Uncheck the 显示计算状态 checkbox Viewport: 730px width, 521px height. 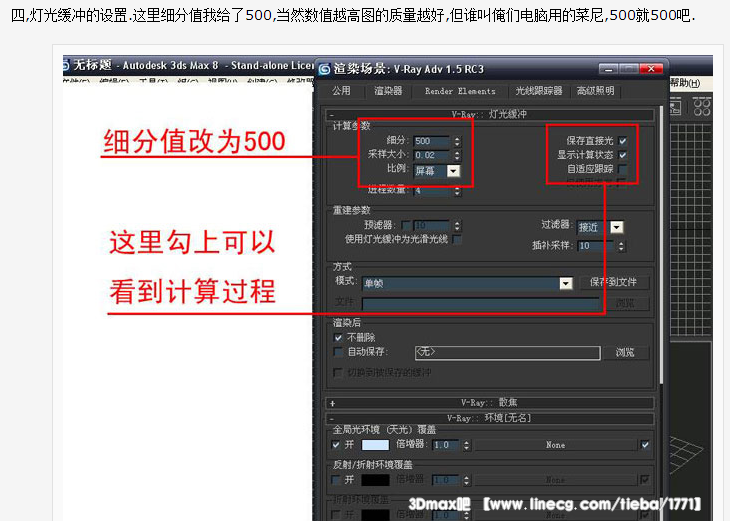622,155
